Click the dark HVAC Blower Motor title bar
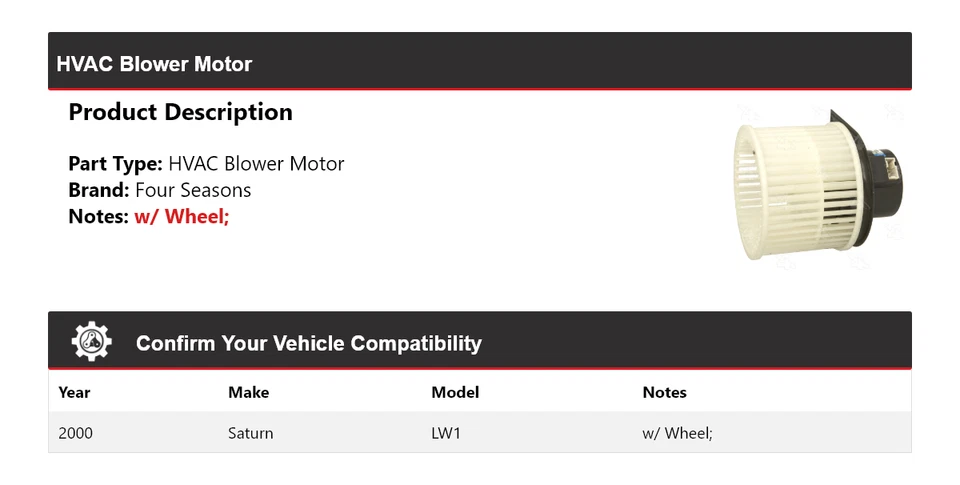 [x=480, y=63]
